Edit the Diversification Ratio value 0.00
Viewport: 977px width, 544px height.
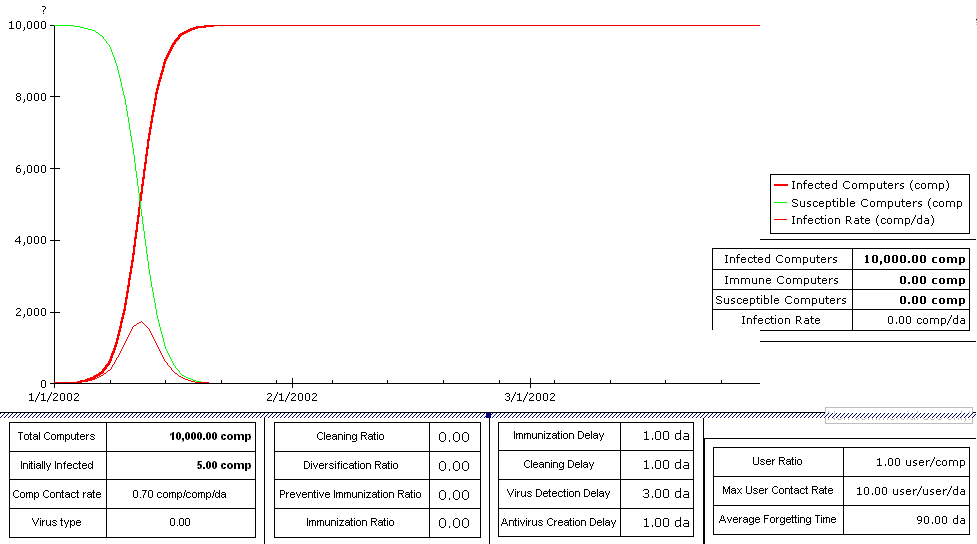pos(454,465)
